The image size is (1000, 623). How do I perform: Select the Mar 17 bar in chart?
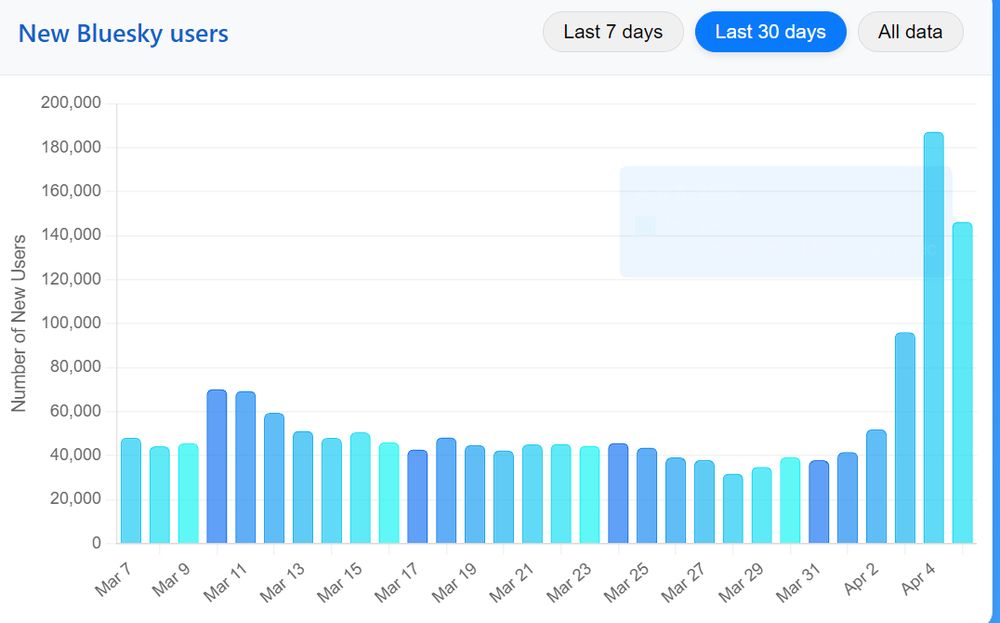[x=418, y=497]
